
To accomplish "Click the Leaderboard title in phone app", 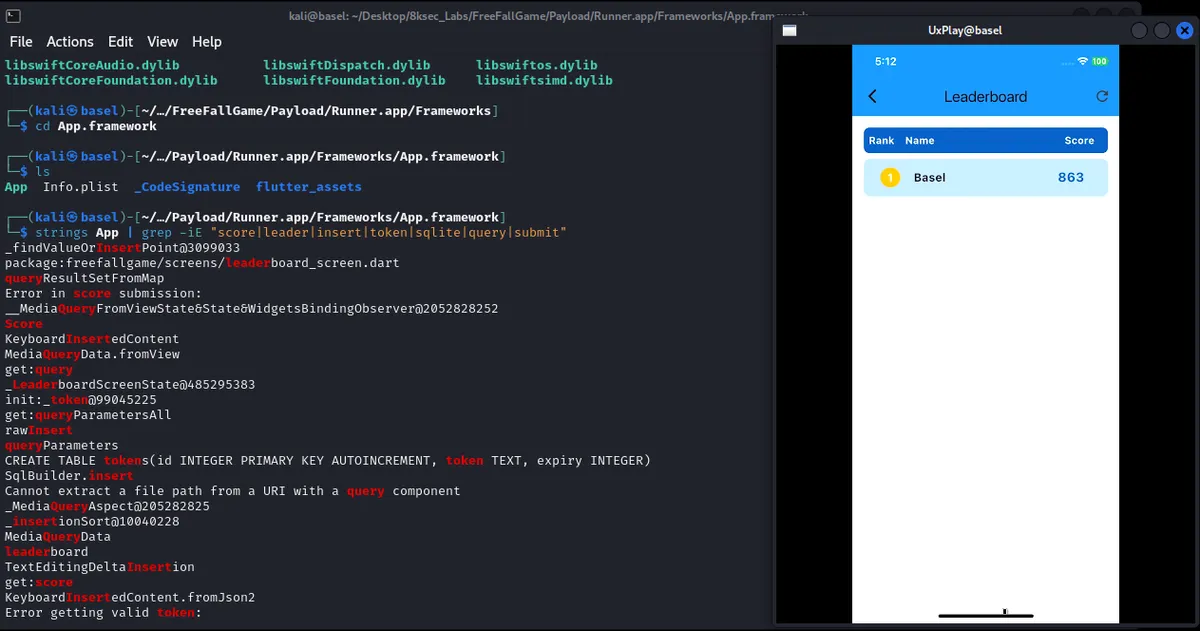I will [985, 97].
